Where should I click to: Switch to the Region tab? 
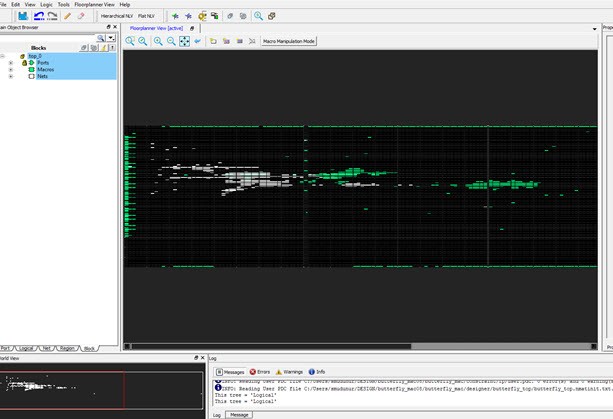[x=67, y=347]
